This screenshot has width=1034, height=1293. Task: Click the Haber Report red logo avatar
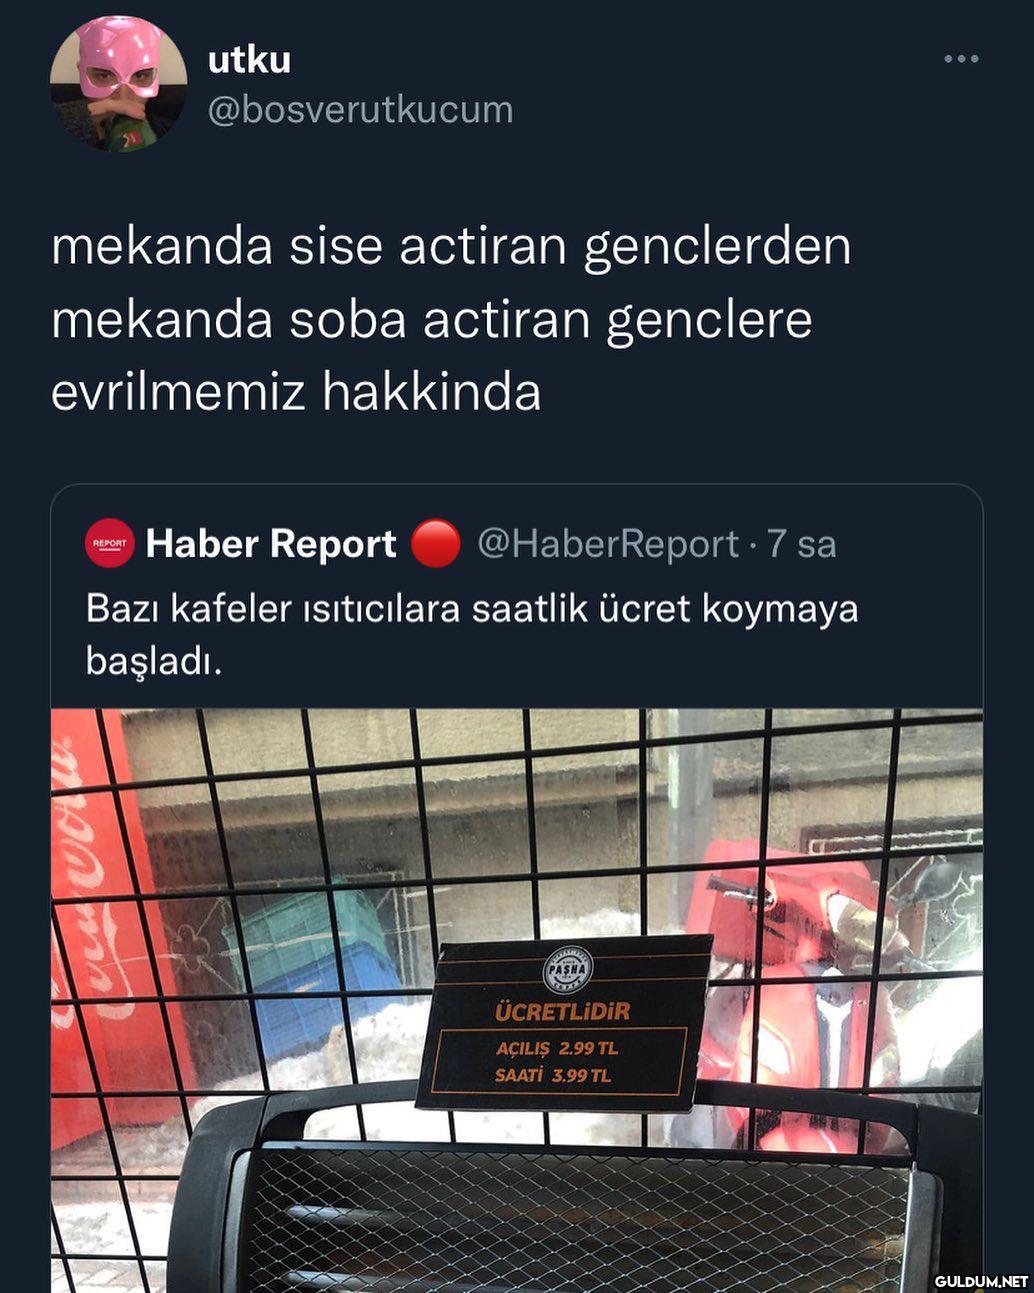click(x=110, y=544)
